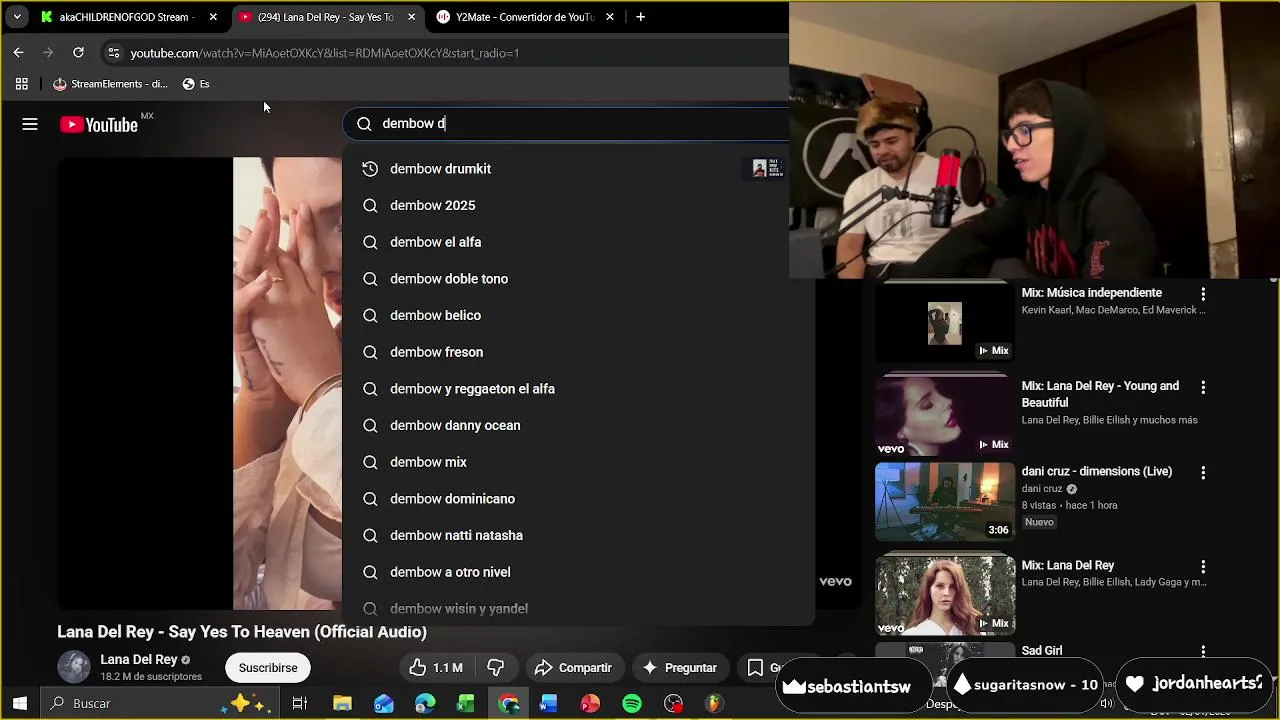Screen dimensions: 1280x720
Task: Click the address bar URL
Action: (325, 53)
